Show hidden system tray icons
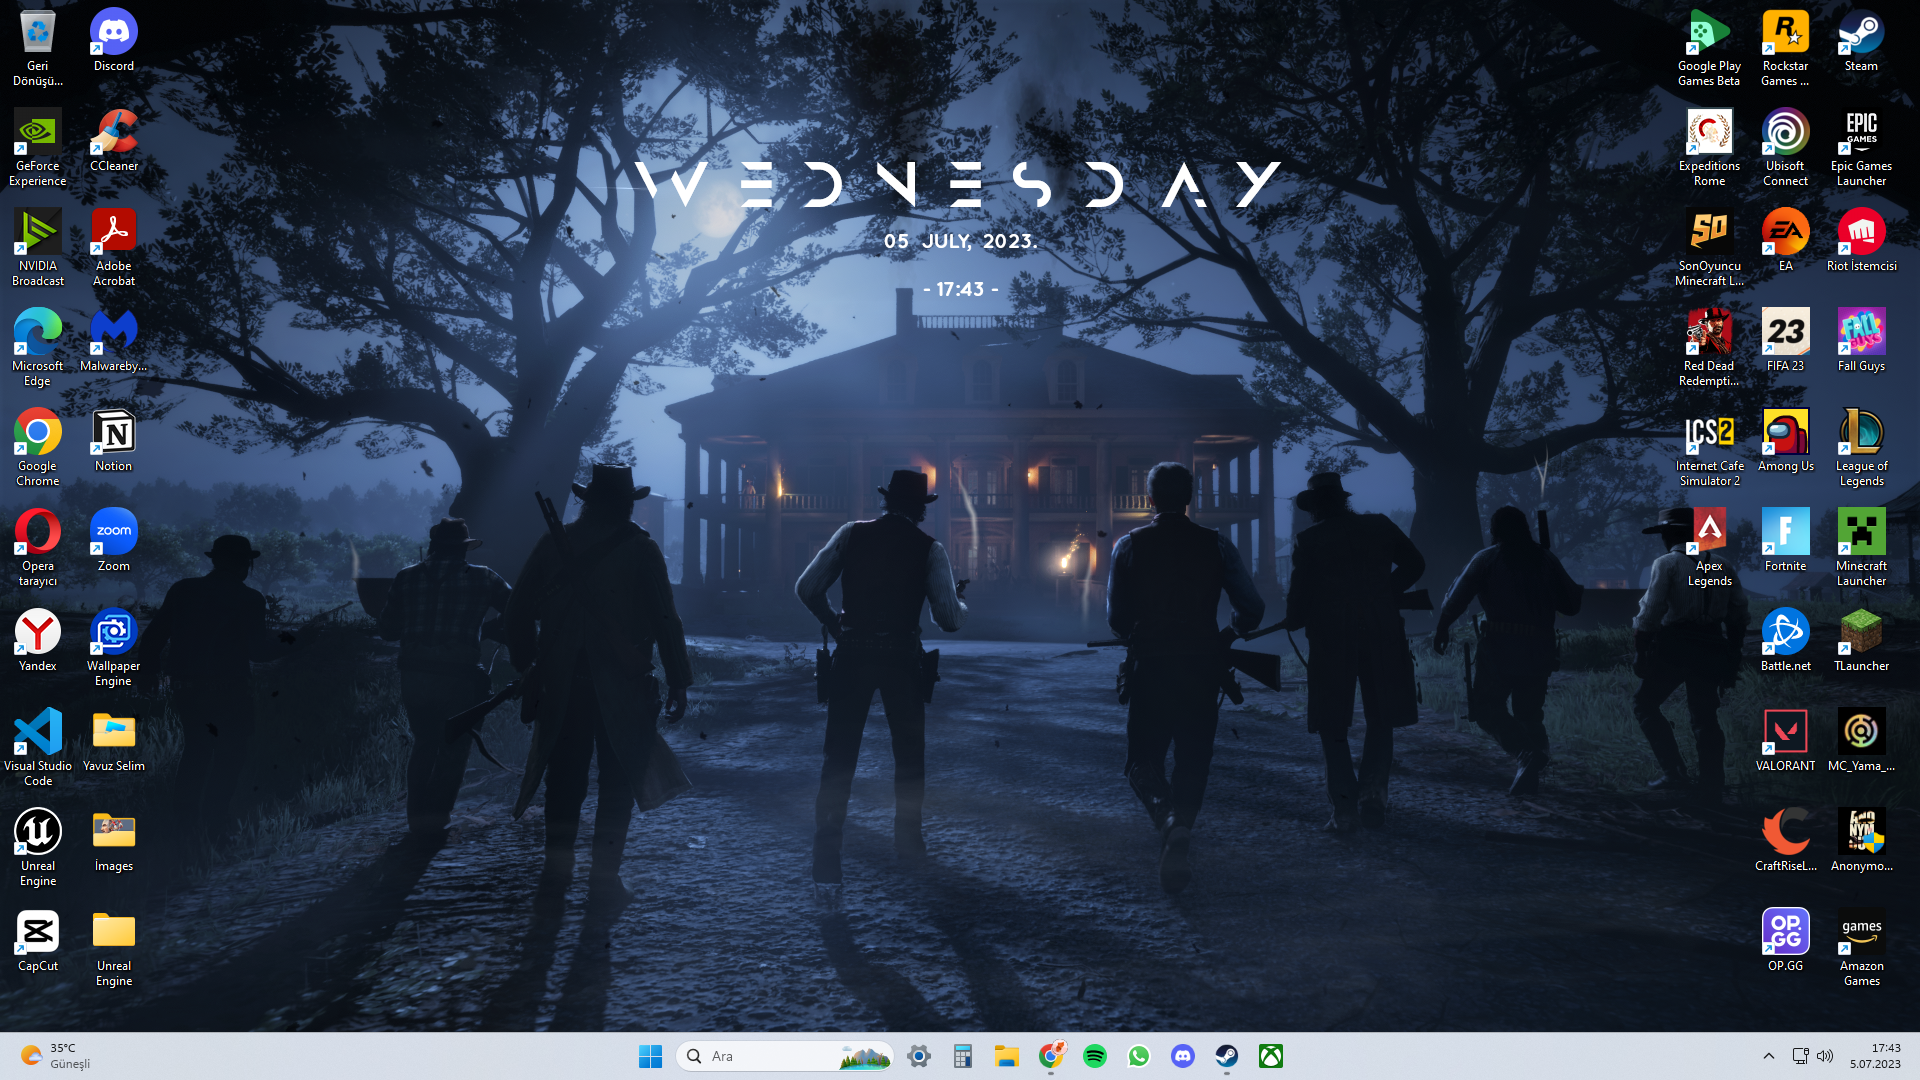 coord(1768,1056)
